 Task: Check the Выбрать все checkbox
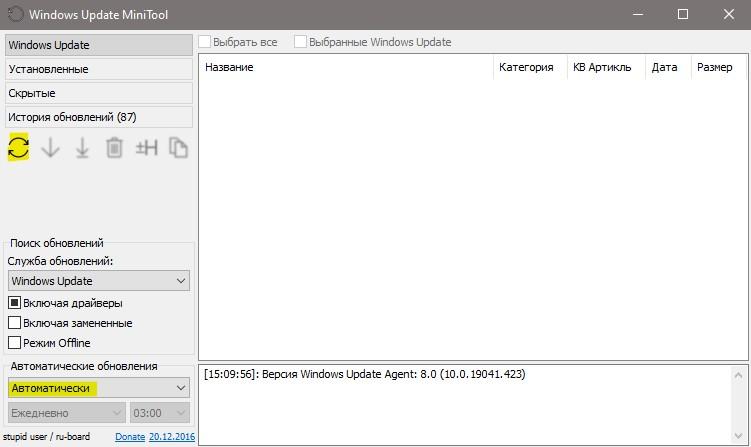click(x=205, y=42)
